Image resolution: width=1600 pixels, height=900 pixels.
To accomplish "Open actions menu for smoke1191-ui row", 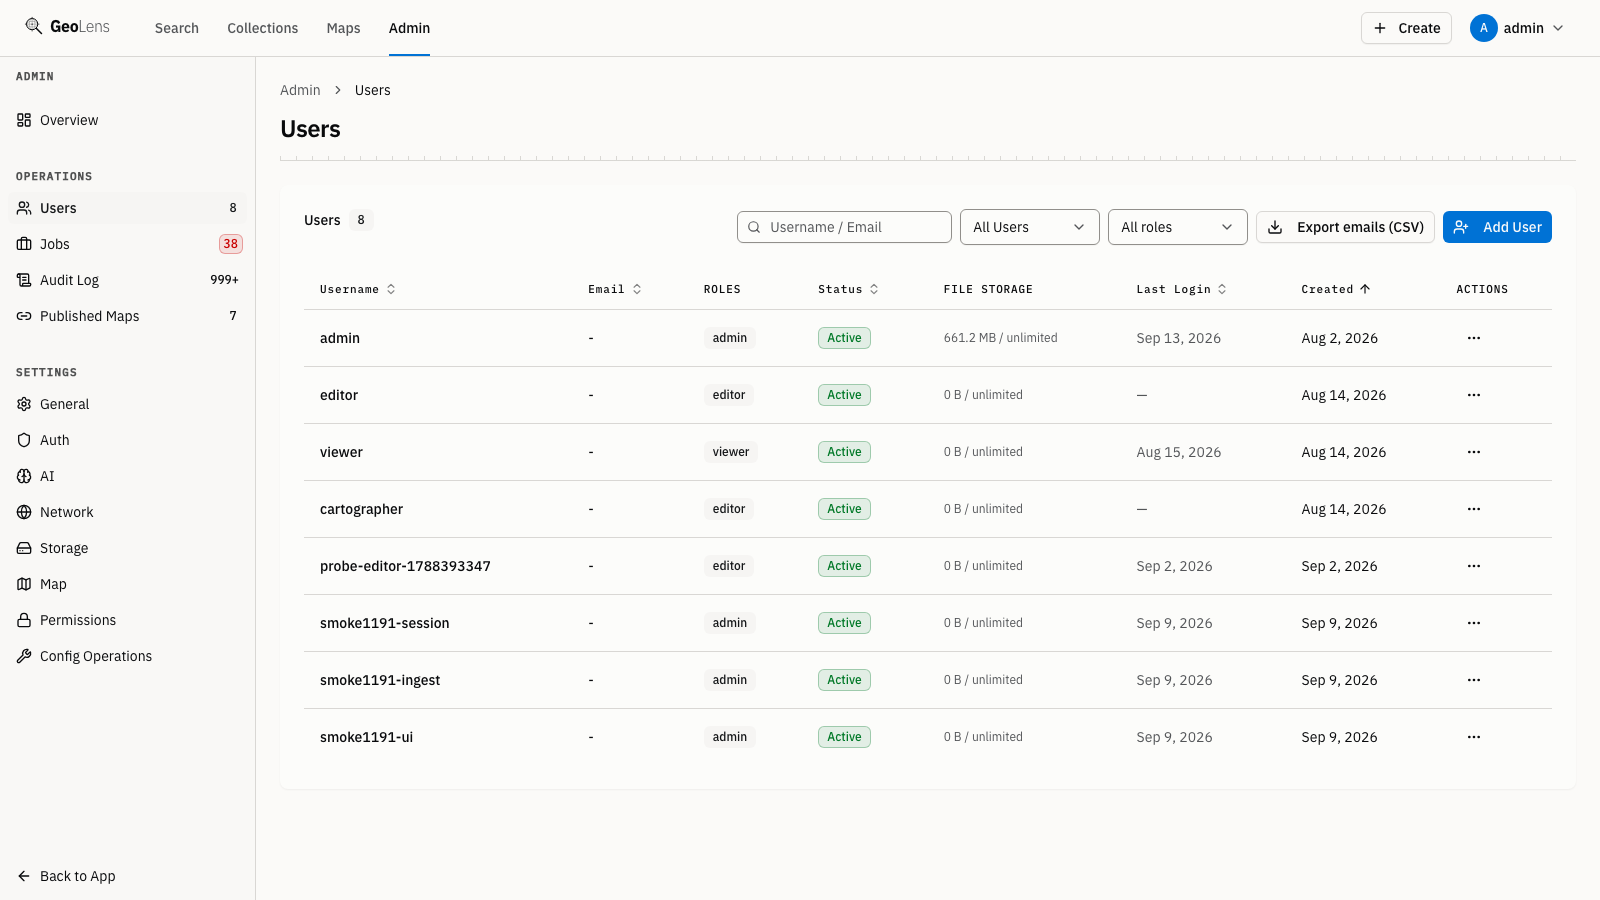I will point(1474,737).
